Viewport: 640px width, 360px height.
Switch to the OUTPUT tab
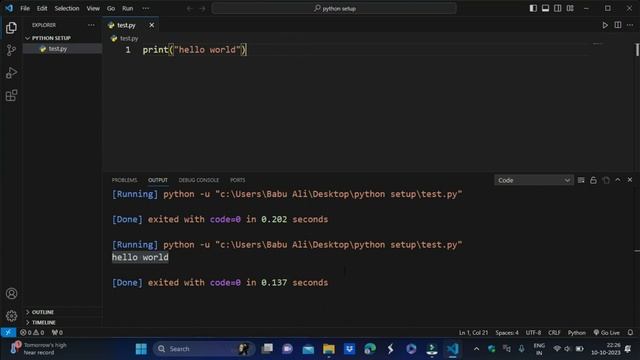click(158, 180)
